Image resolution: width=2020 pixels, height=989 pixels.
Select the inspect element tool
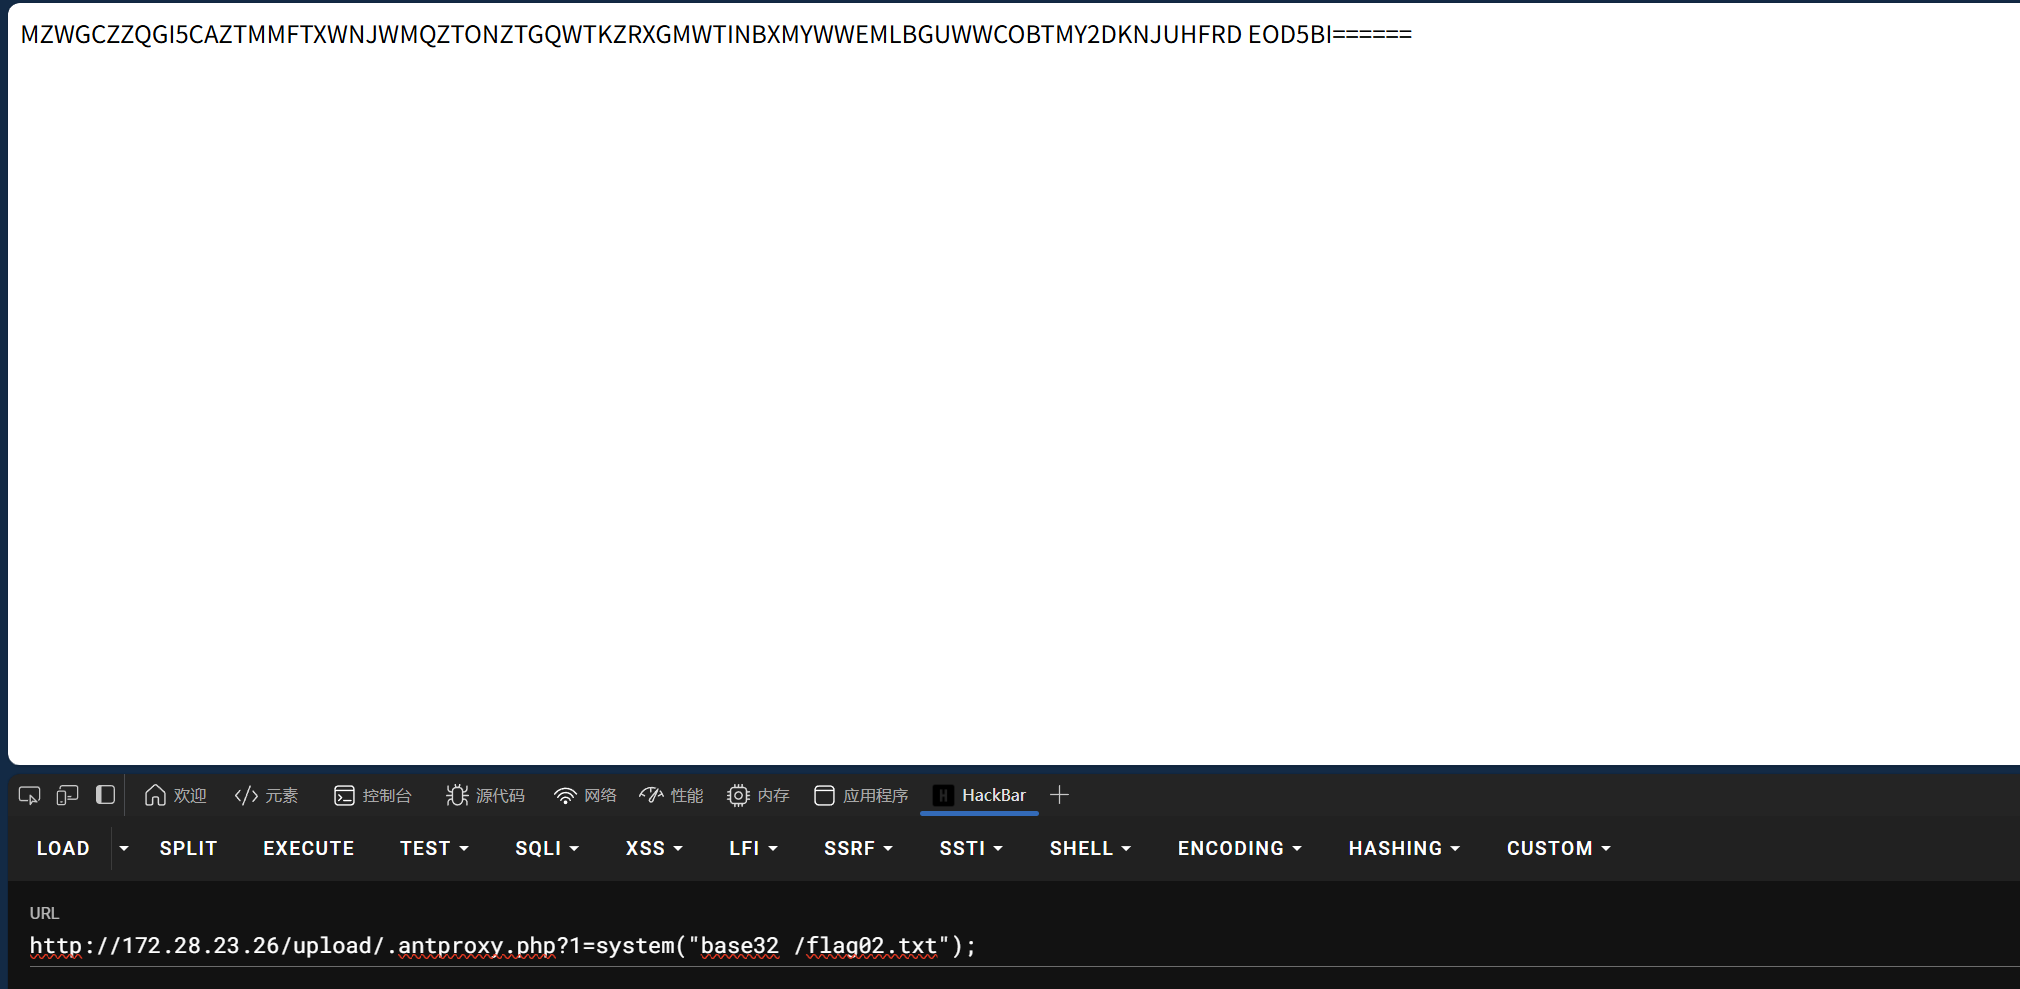tap(29, 795)
